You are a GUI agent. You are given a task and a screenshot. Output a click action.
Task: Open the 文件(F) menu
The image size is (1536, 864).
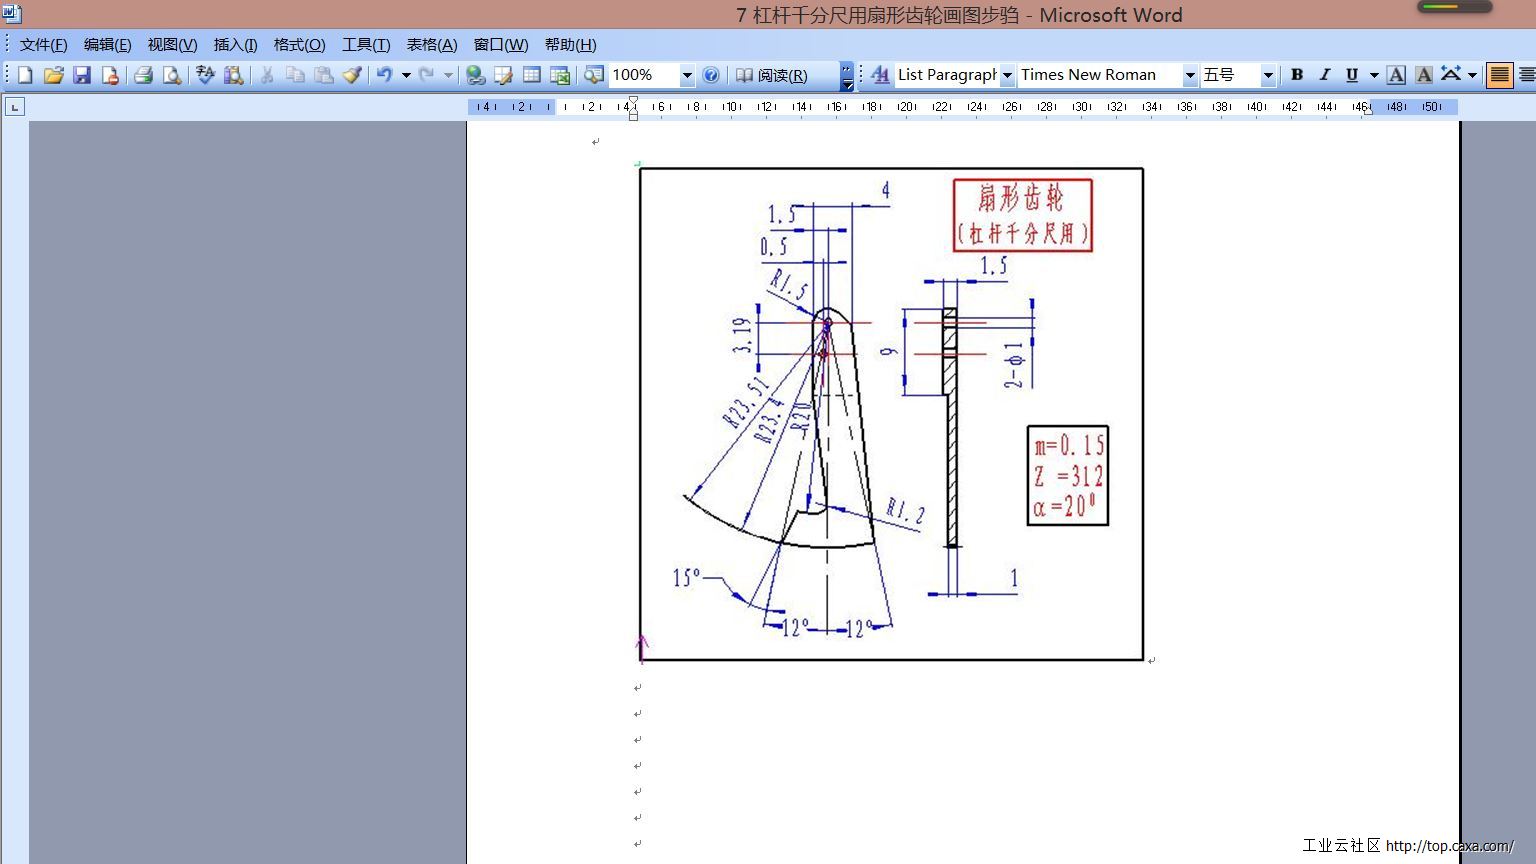click(43, 45)
